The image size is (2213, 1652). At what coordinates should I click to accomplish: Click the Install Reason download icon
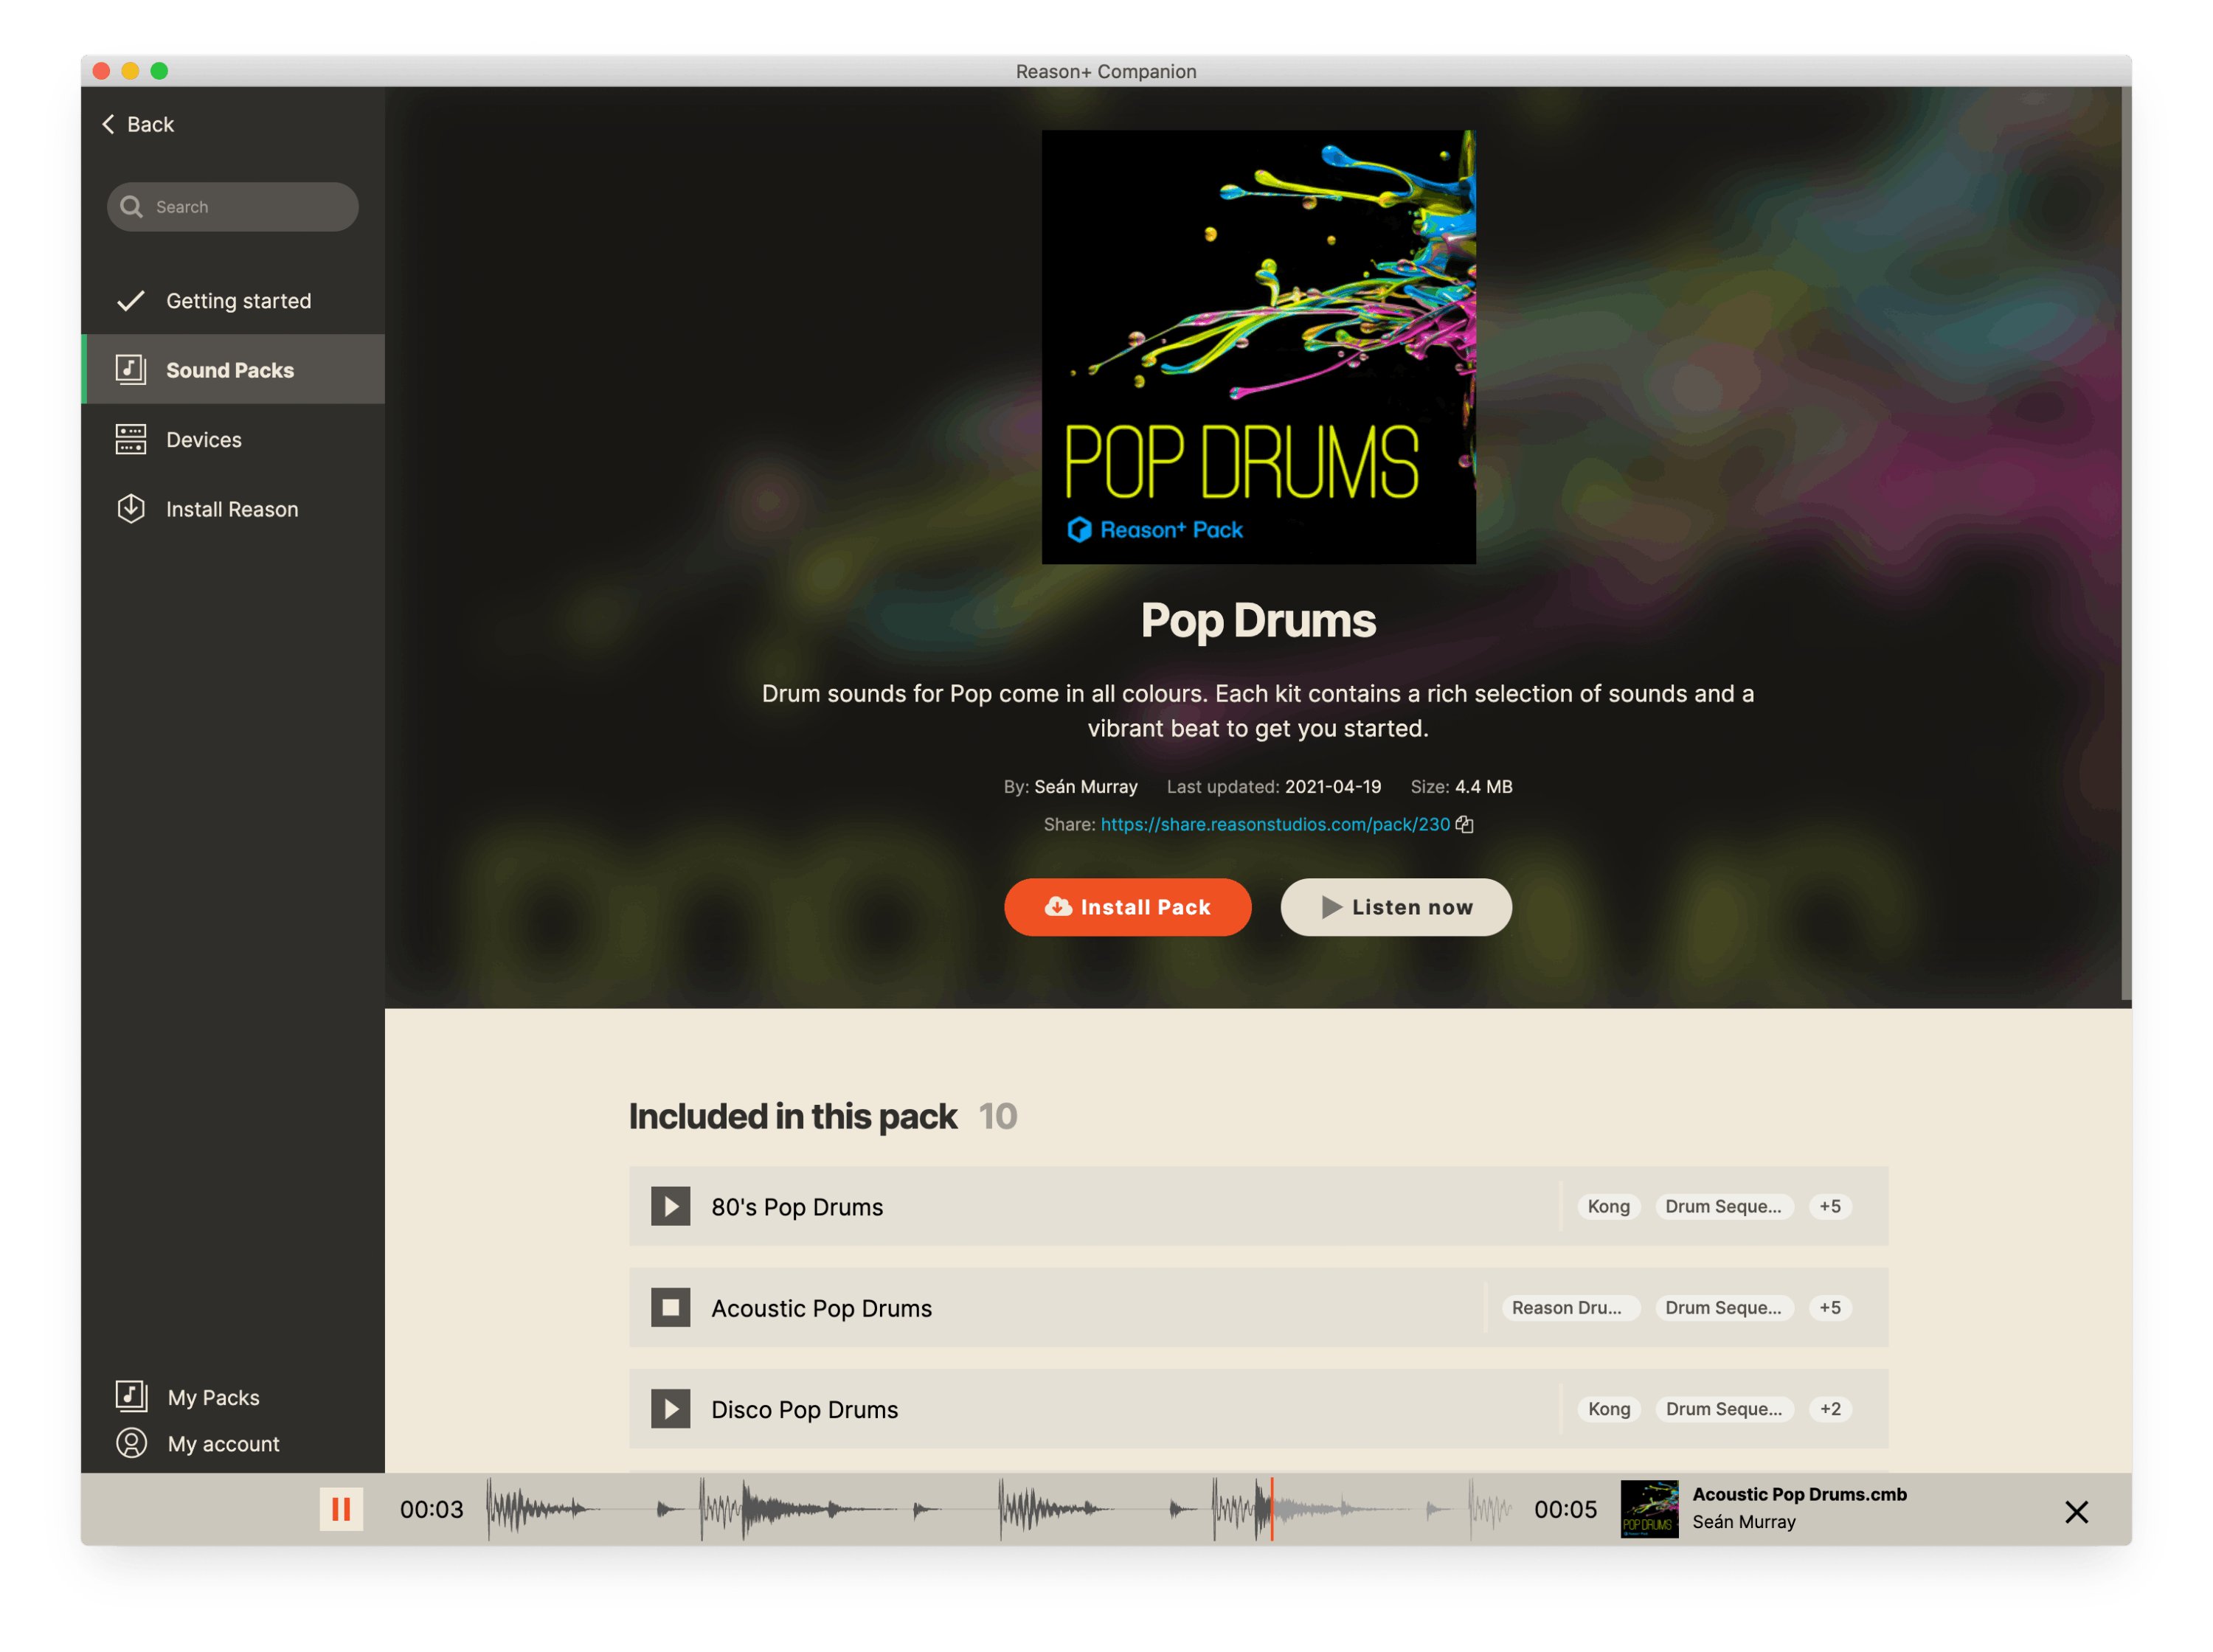pyautogui.click(x=131, y=509)
